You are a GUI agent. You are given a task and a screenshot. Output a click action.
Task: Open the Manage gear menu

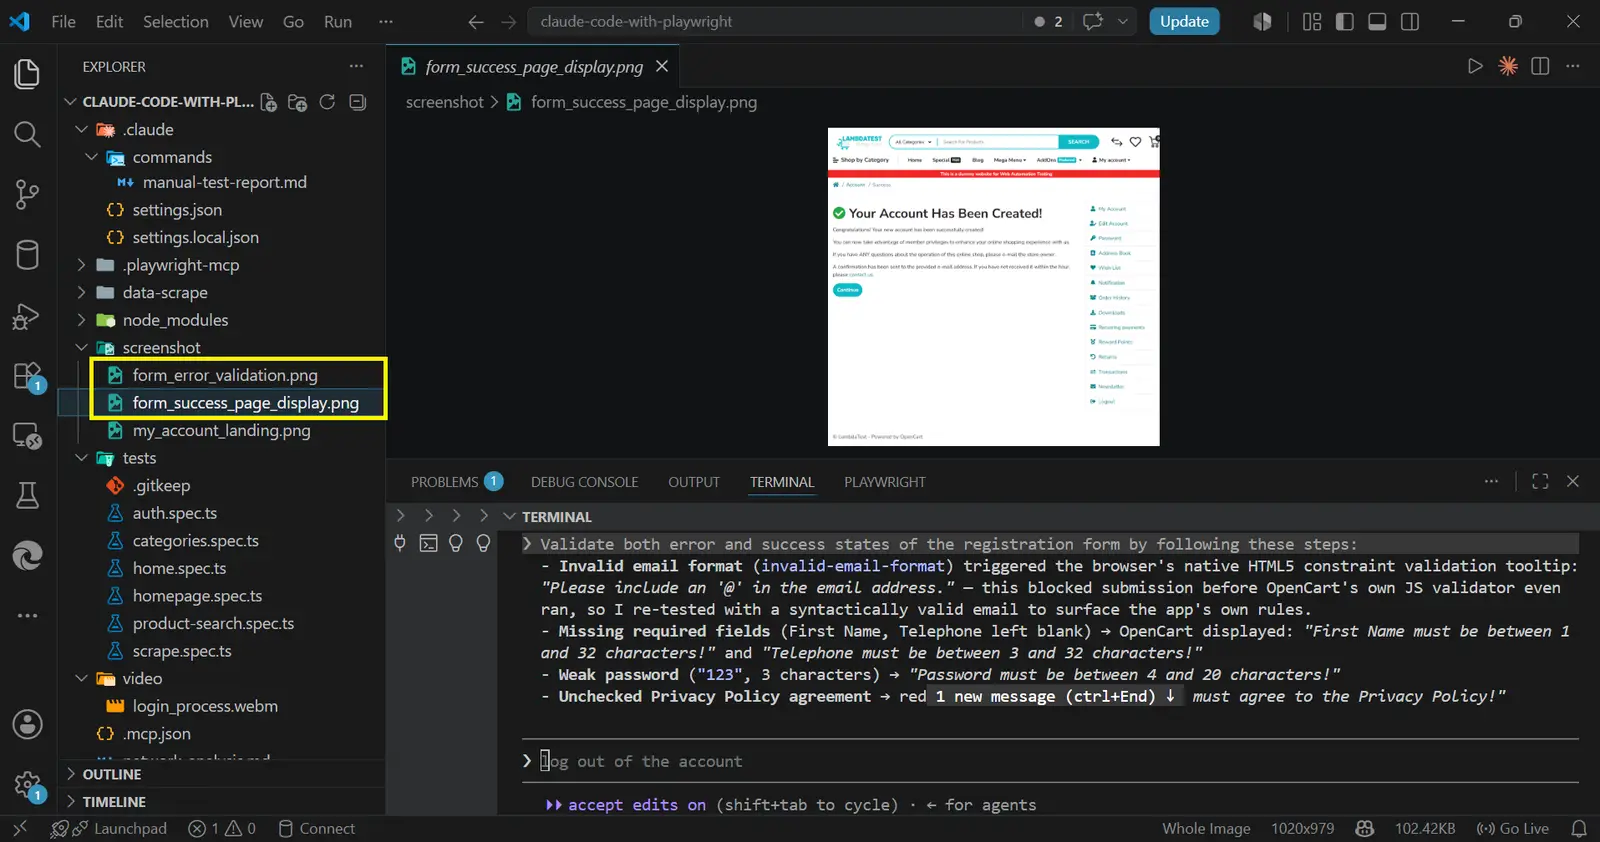tap(27, 785)
